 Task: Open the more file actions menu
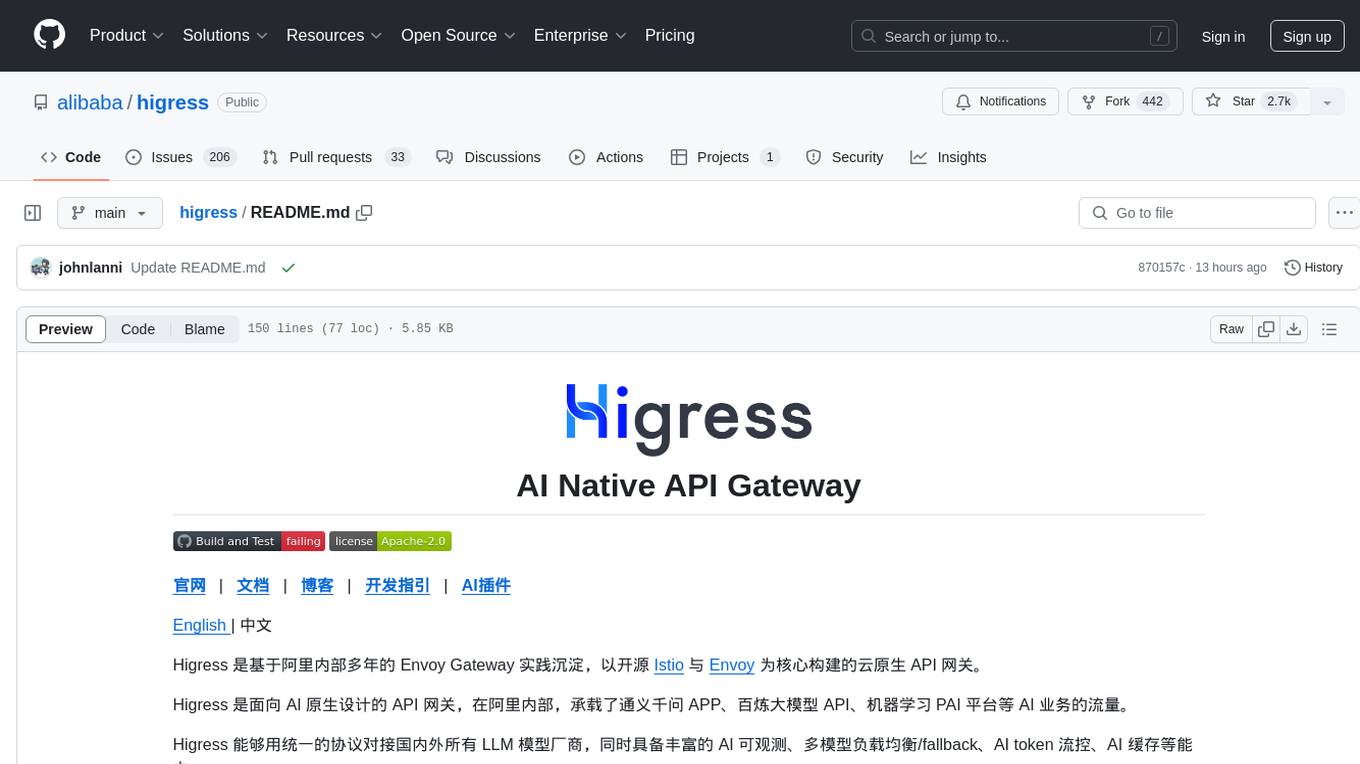(x=1344, y=213)
